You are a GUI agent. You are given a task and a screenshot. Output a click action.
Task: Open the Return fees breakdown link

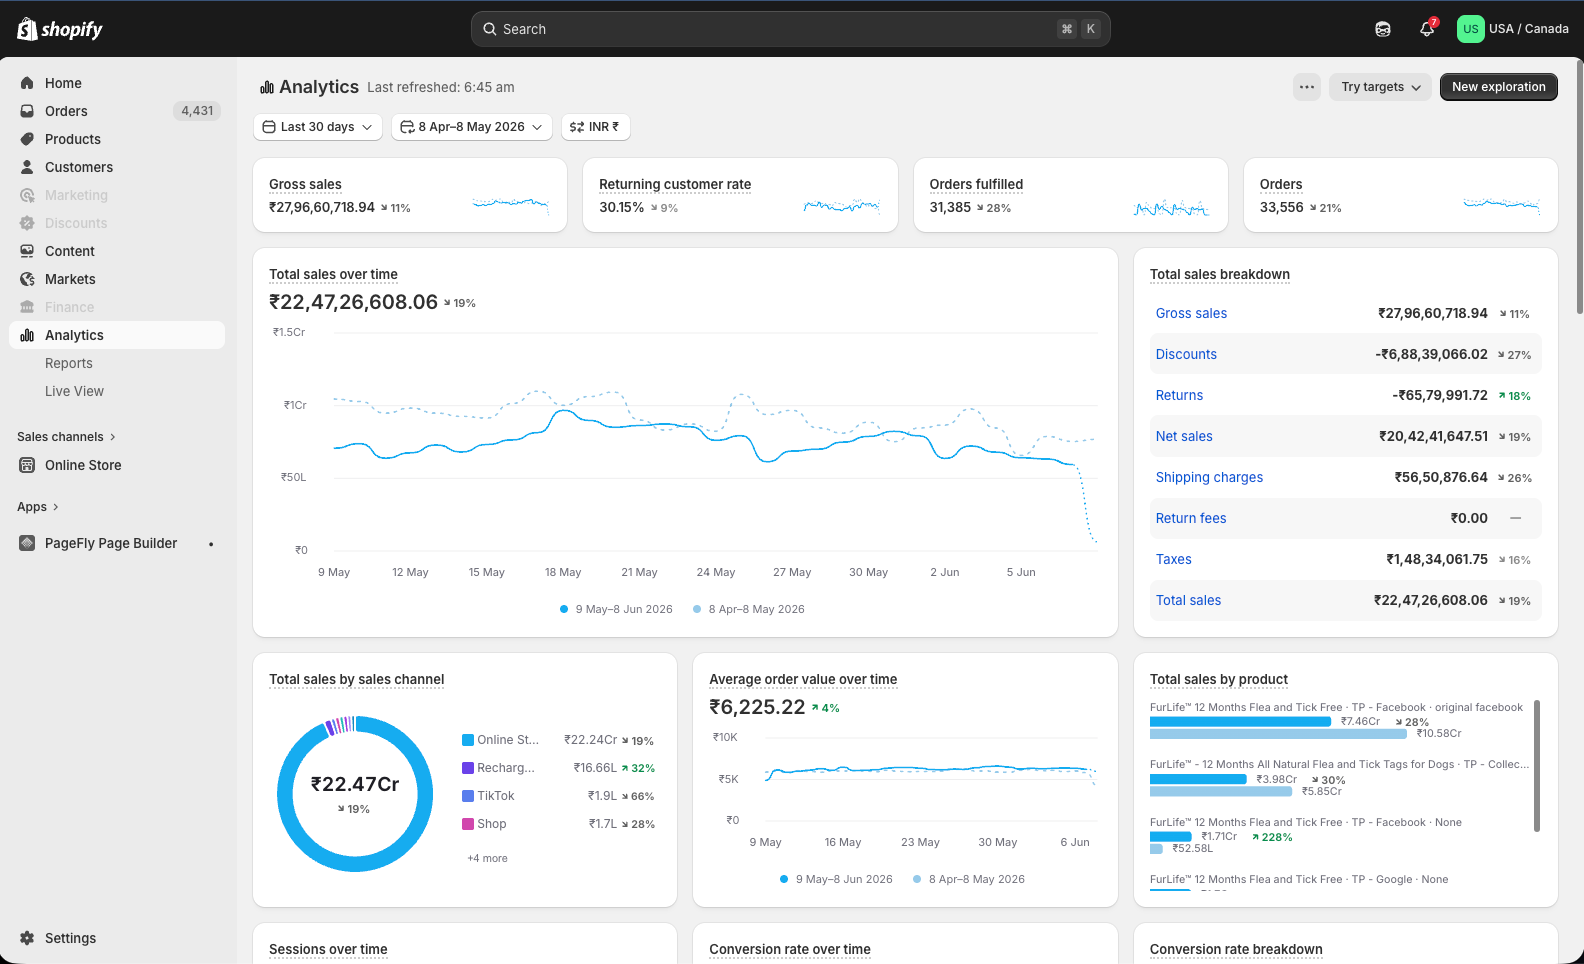click(1191, 518)
